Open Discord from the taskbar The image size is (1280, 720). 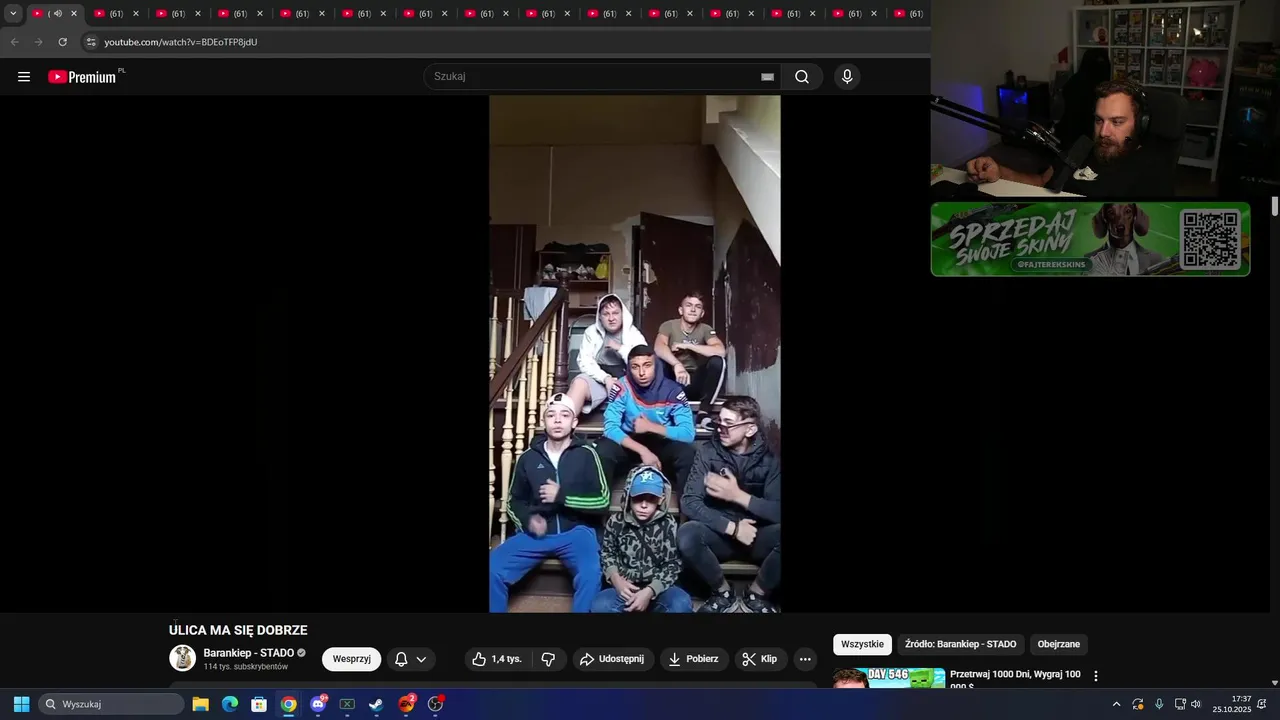point(318,704)
